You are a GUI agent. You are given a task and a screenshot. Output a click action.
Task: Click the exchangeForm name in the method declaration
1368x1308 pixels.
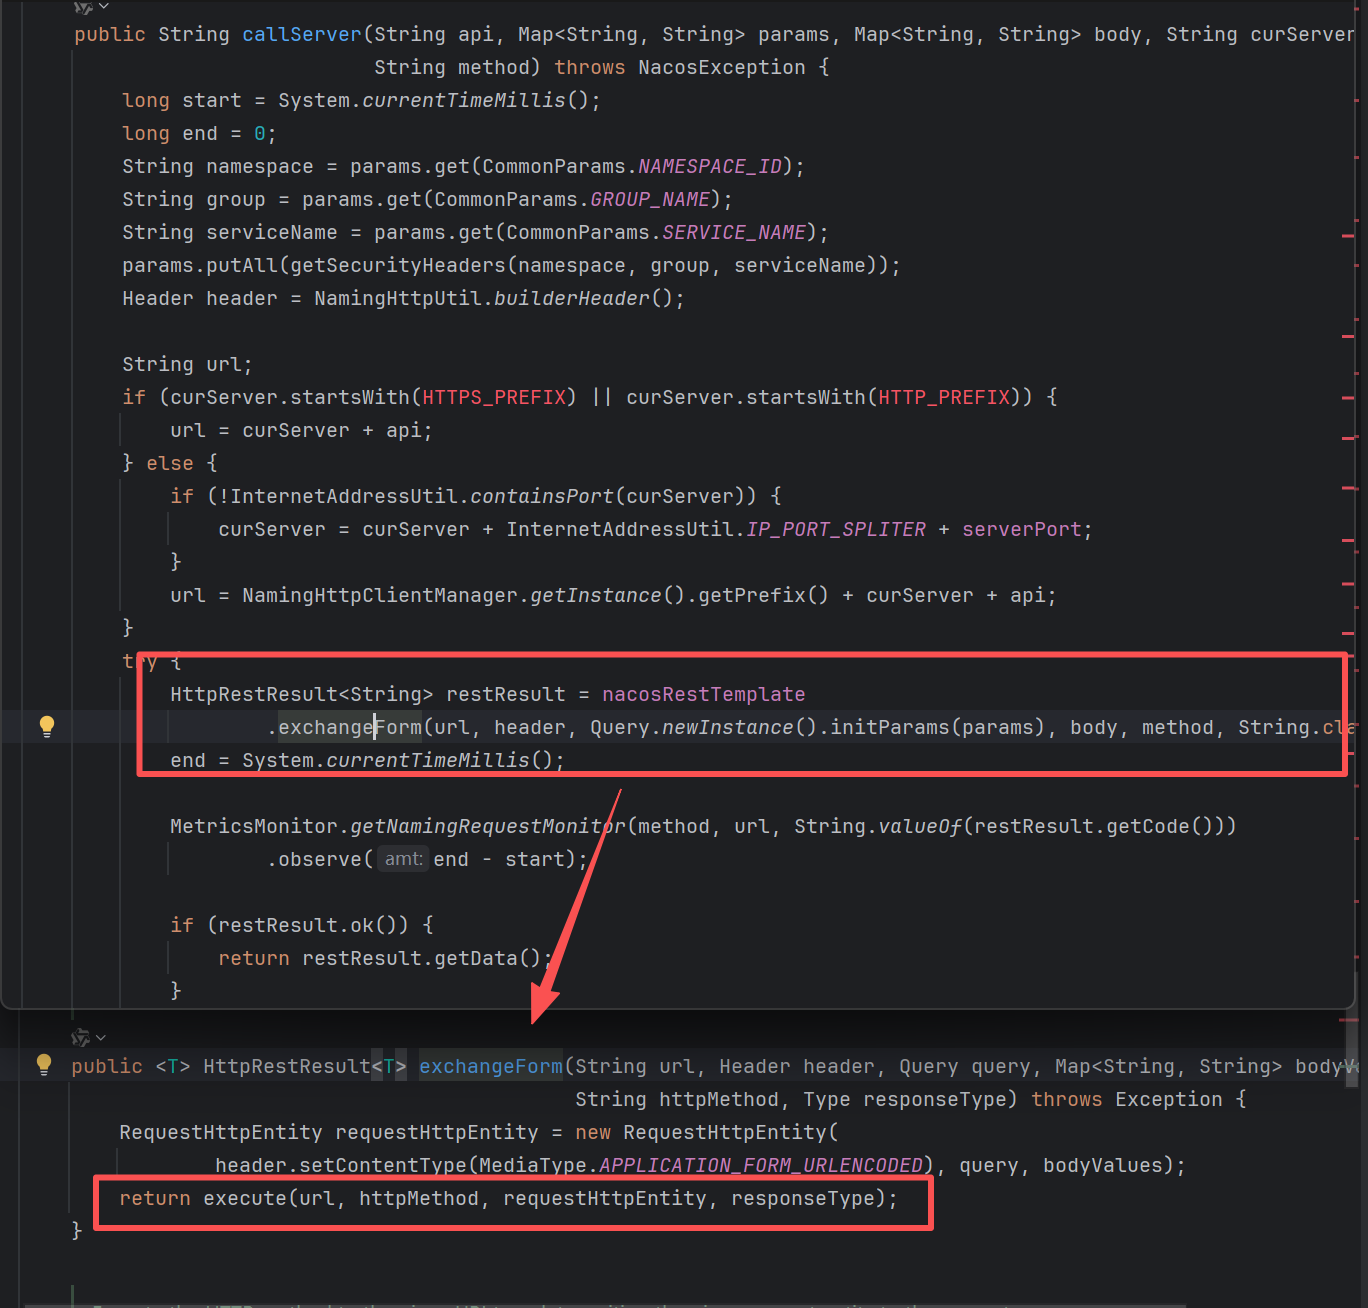pyautogui.click(x=490, y=1067)
